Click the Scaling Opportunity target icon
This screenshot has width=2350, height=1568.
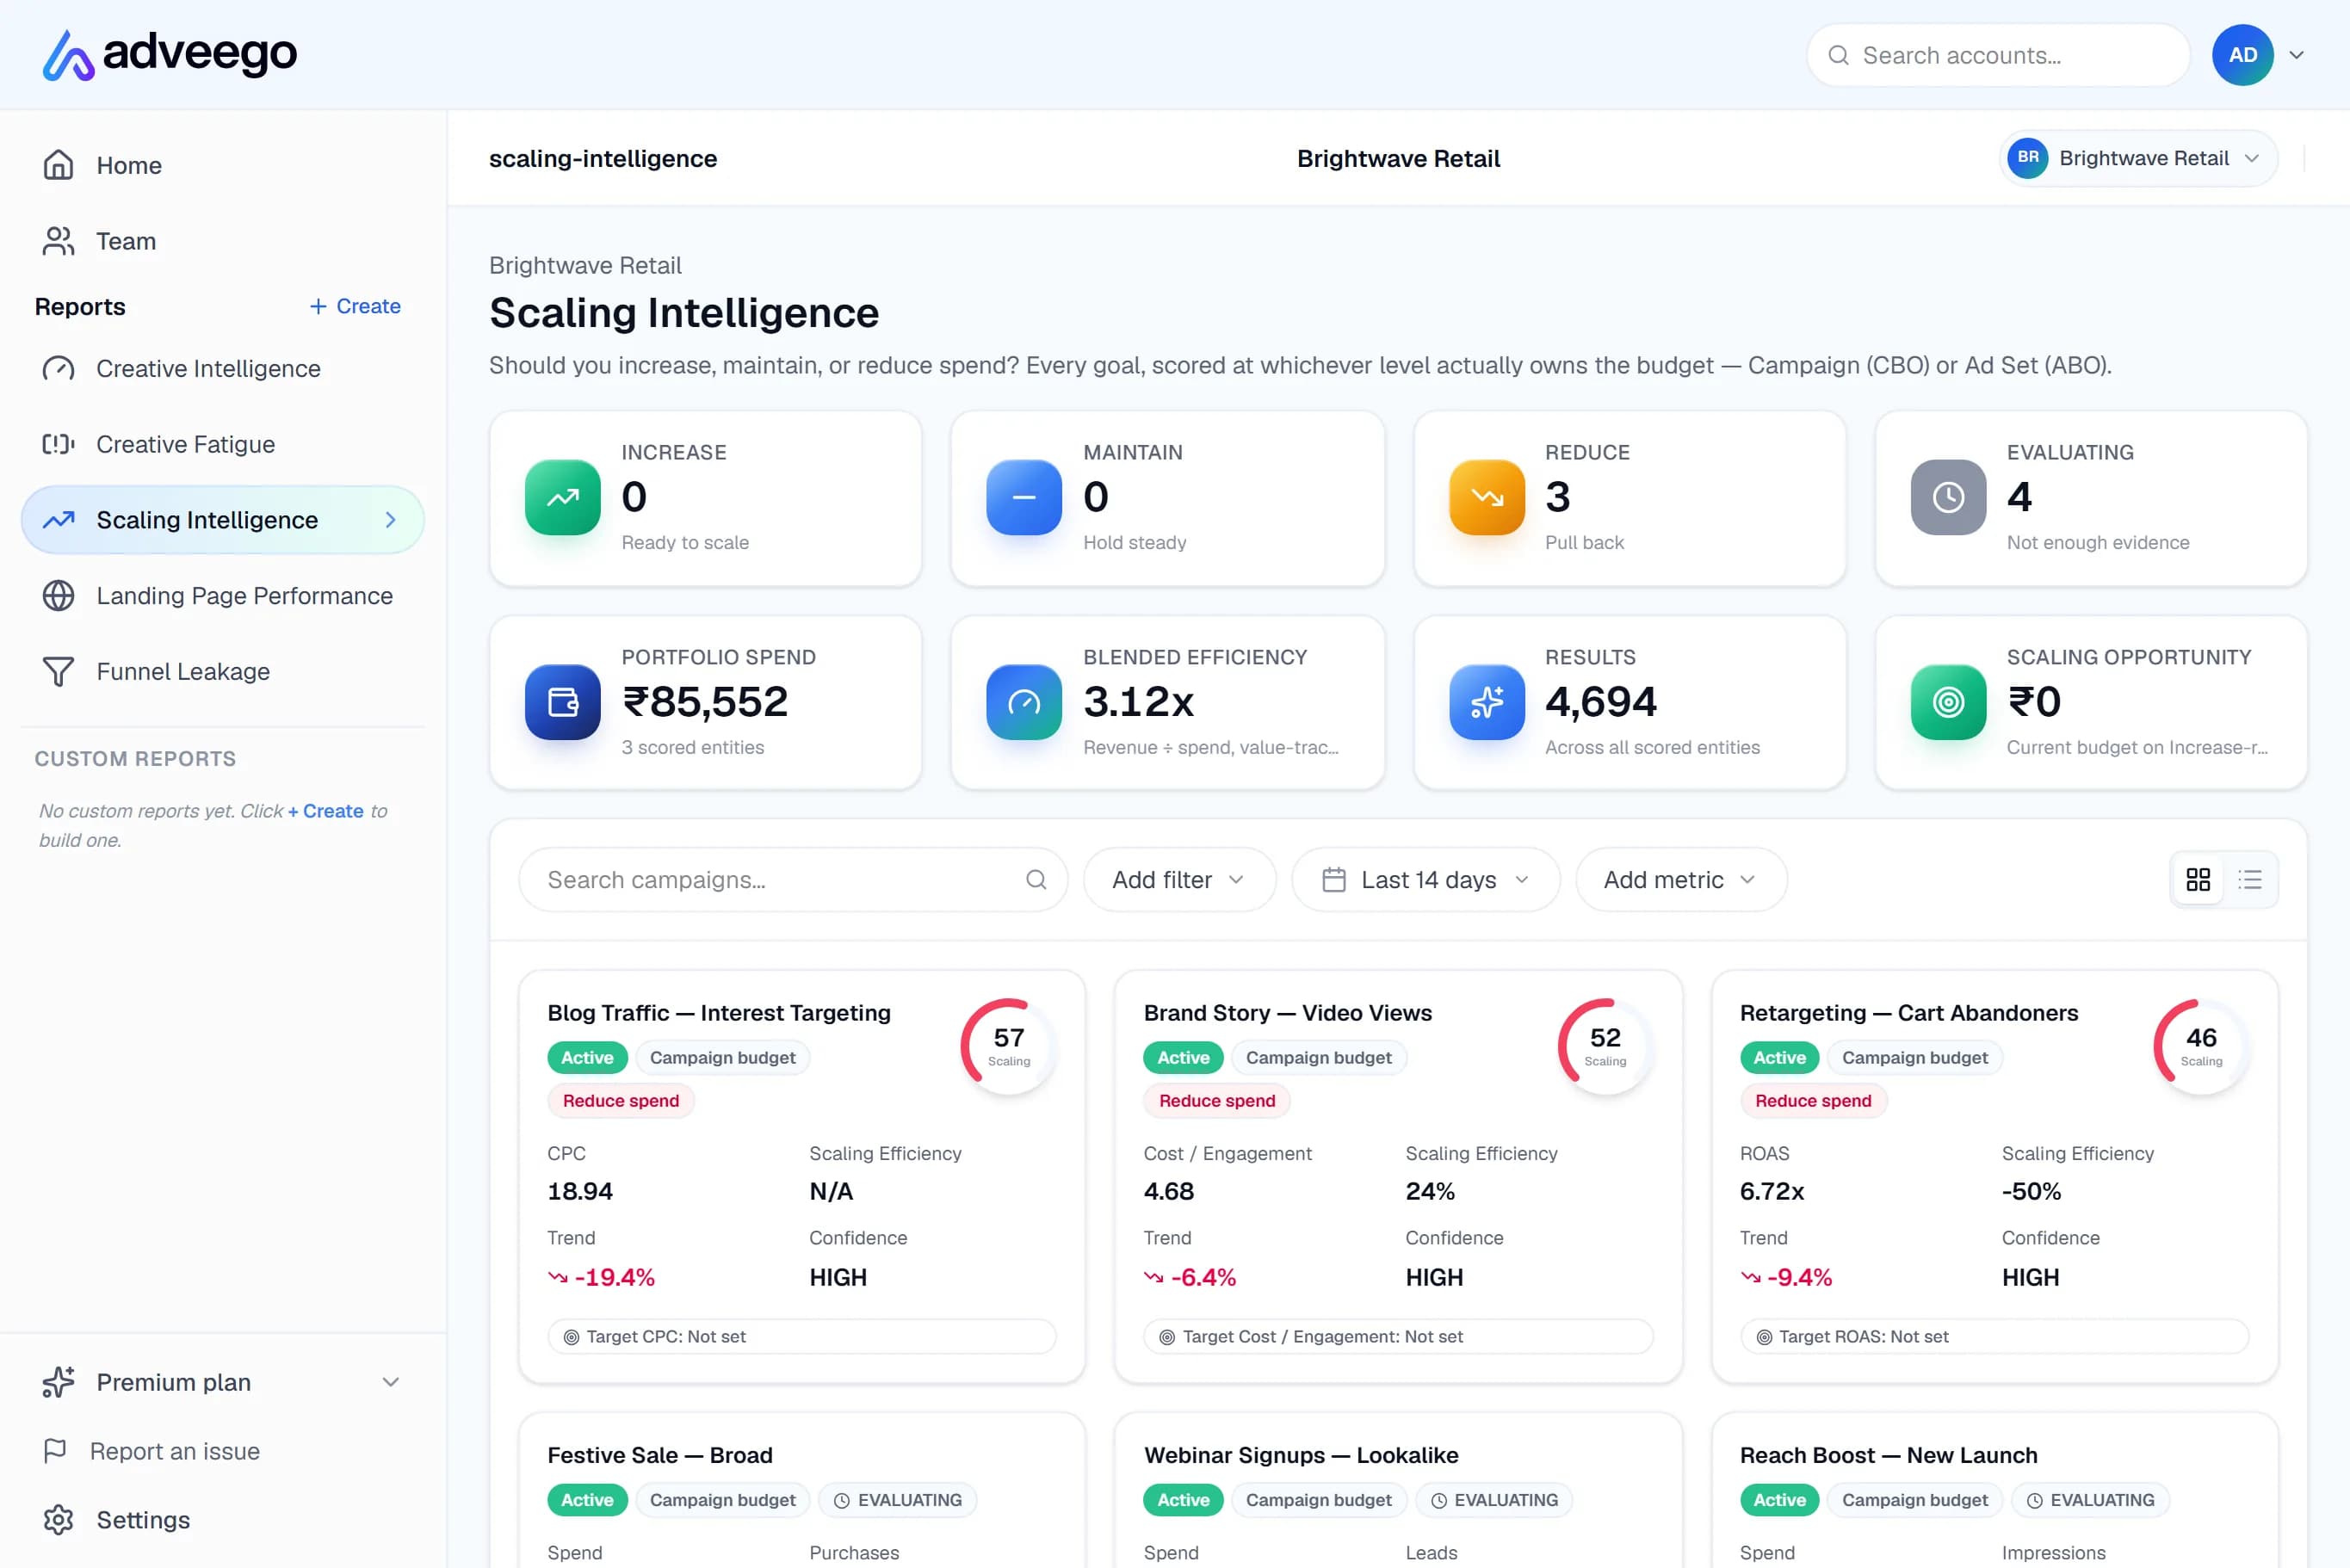[x=1947, y=702]
